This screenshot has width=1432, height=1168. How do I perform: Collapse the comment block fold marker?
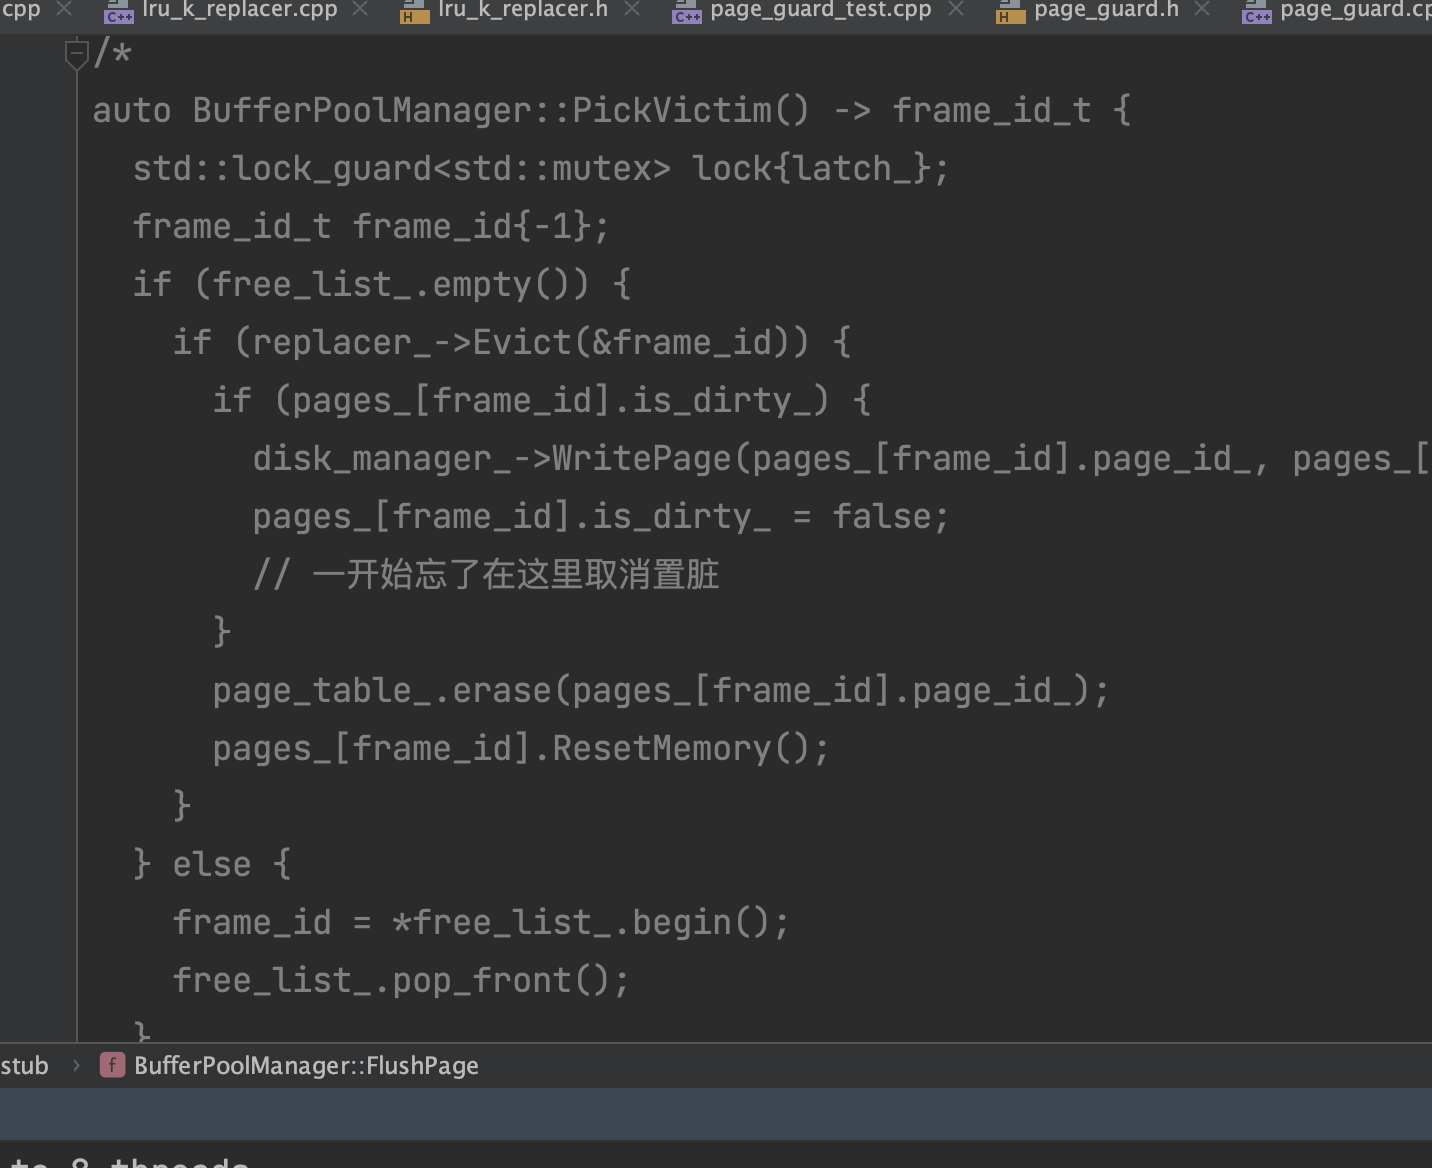(x=77, y=54)
